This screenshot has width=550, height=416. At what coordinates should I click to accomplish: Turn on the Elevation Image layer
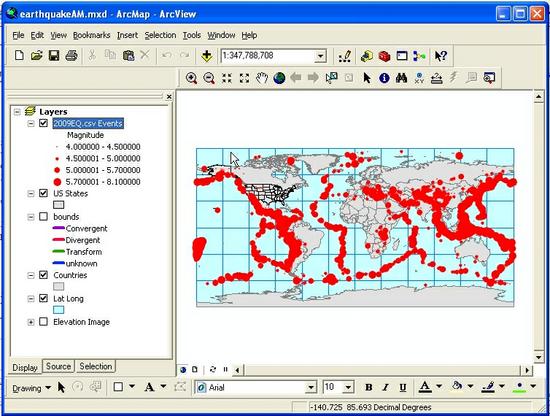click(x=43, y=322)
